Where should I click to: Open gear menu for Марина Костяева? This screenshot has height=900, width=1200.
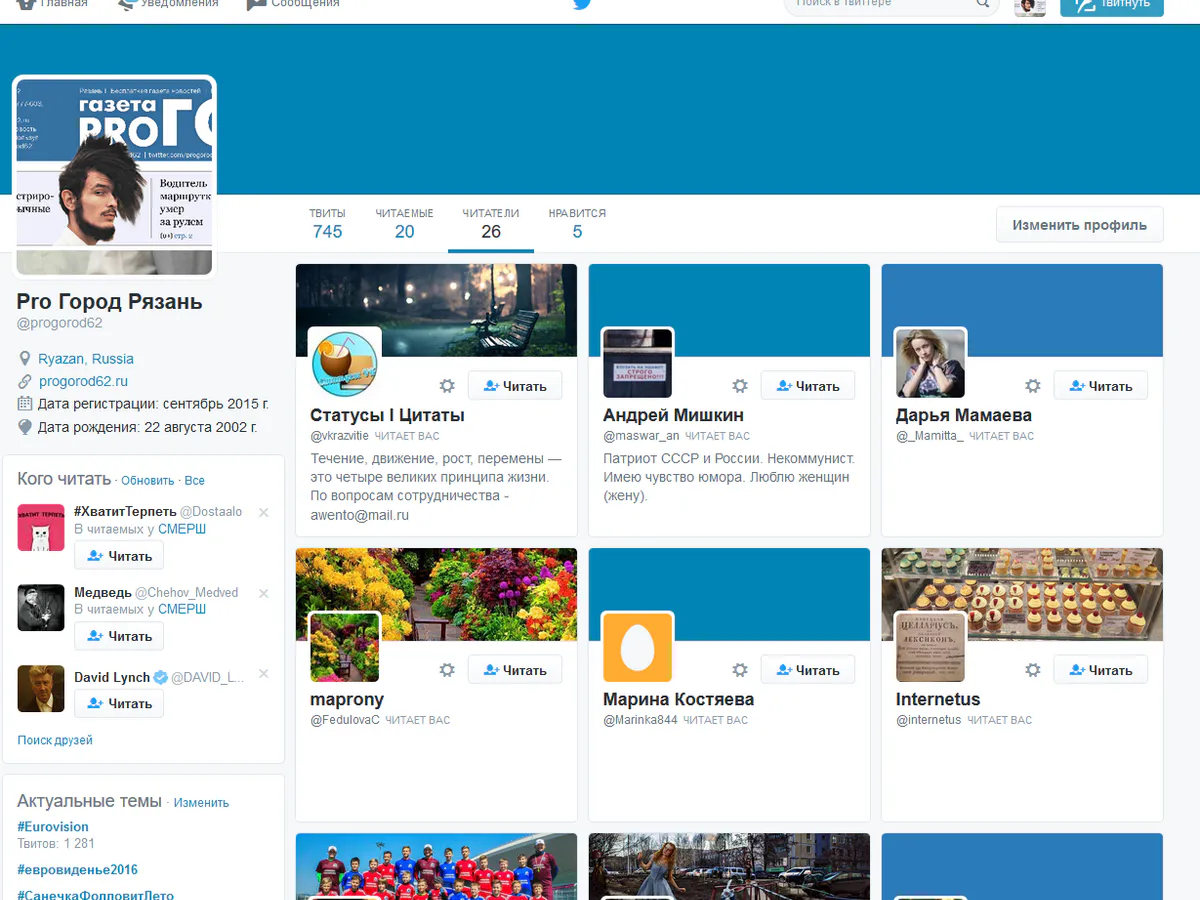(740, 670)
